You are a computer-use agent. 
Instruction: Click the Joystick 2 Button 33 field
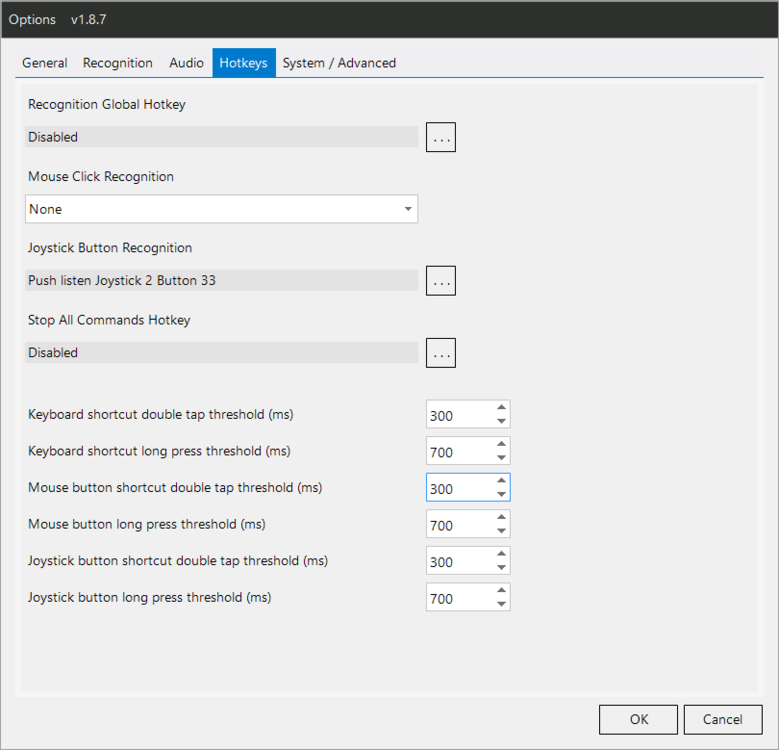coord(222,281)
